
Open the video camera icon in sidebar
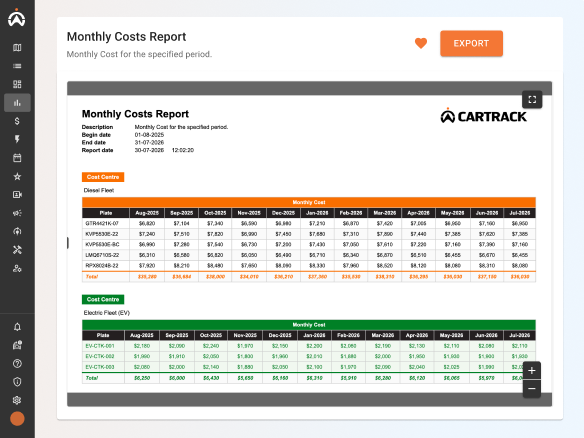tap(17, 194)
